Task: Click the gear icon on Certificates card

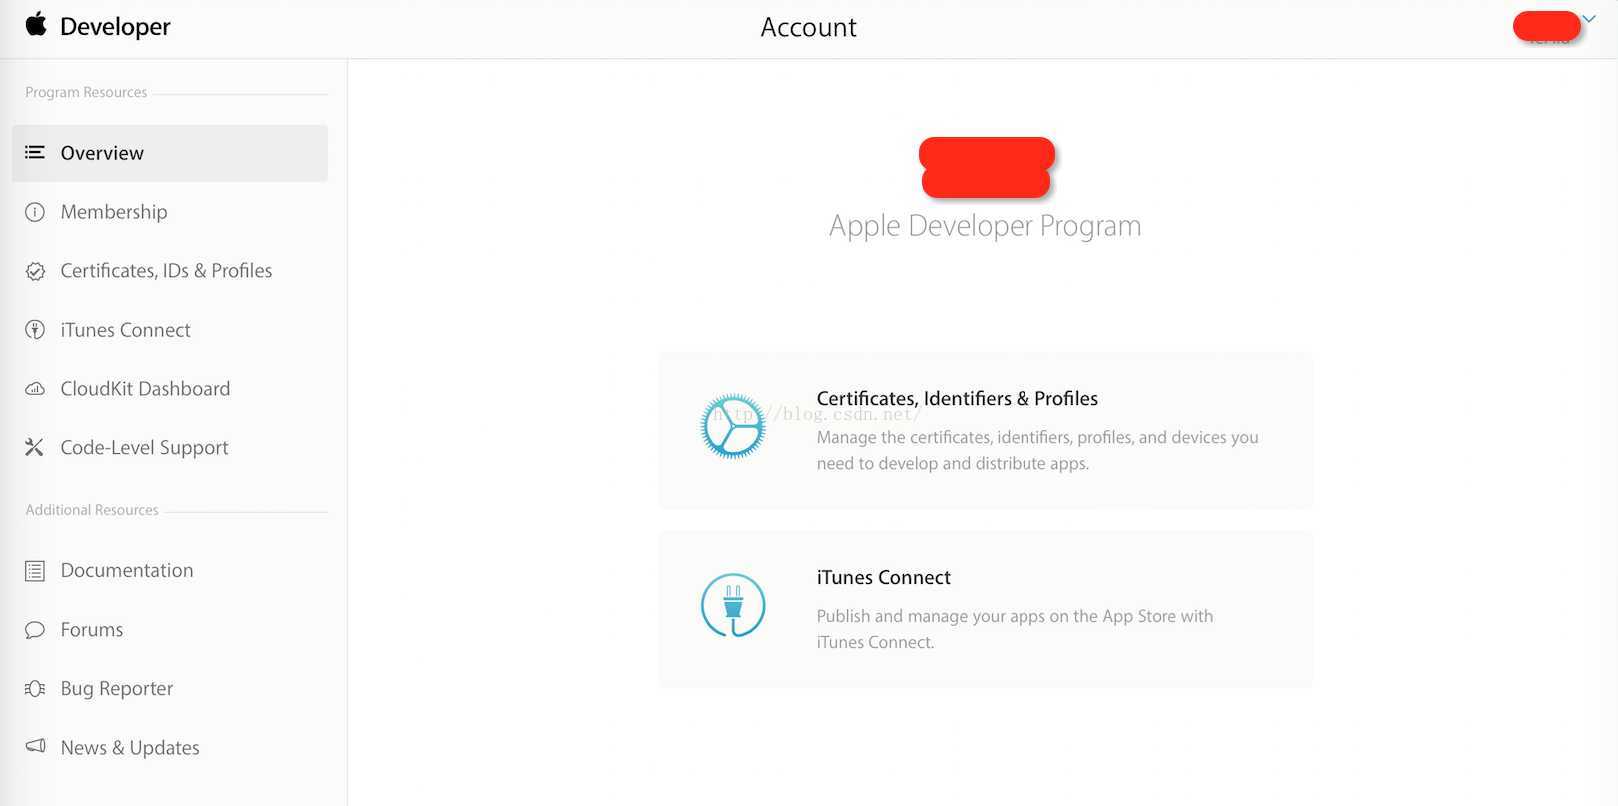Action: coord(733,426)
